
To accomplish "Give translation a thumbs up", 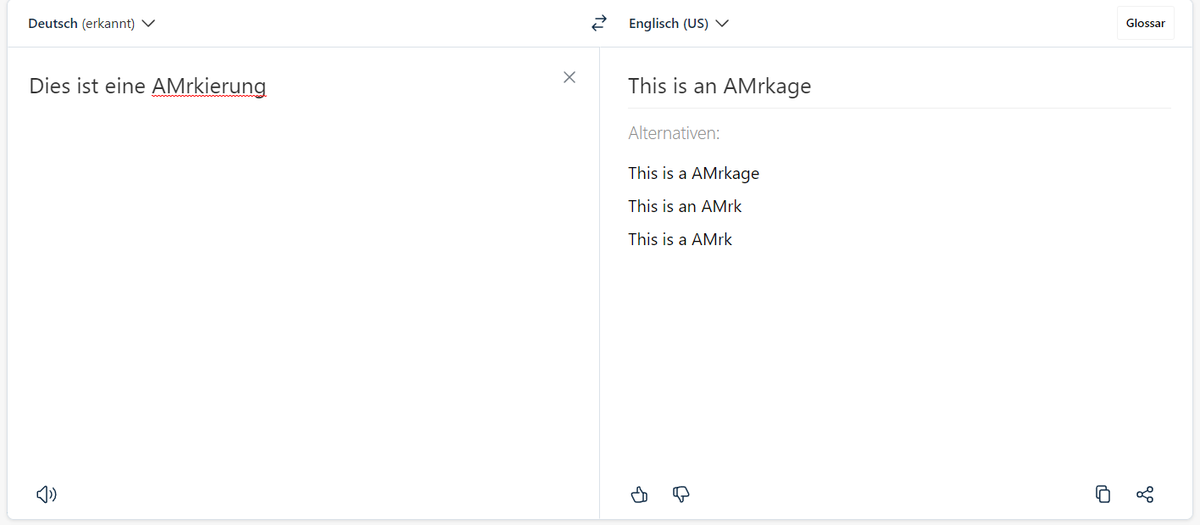I will [641, 494].
